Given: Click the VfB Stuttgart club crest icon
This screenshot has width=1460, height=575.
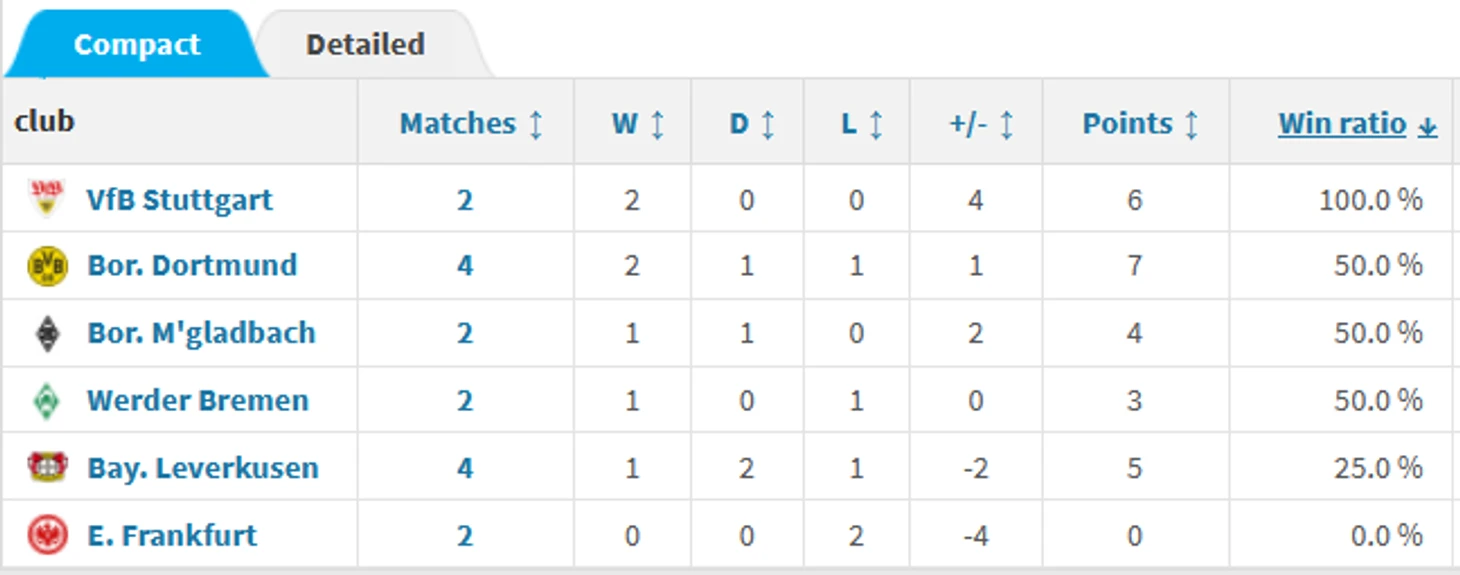Looking at the screenshot, I should (47, 199).
